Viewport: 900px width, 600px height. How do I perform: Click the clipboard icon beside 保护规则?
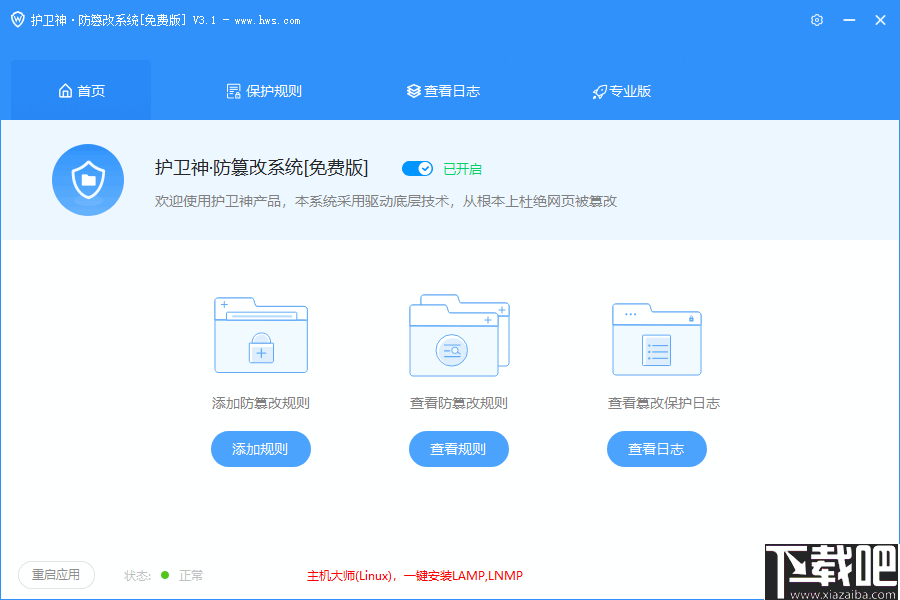click(233, 90)
